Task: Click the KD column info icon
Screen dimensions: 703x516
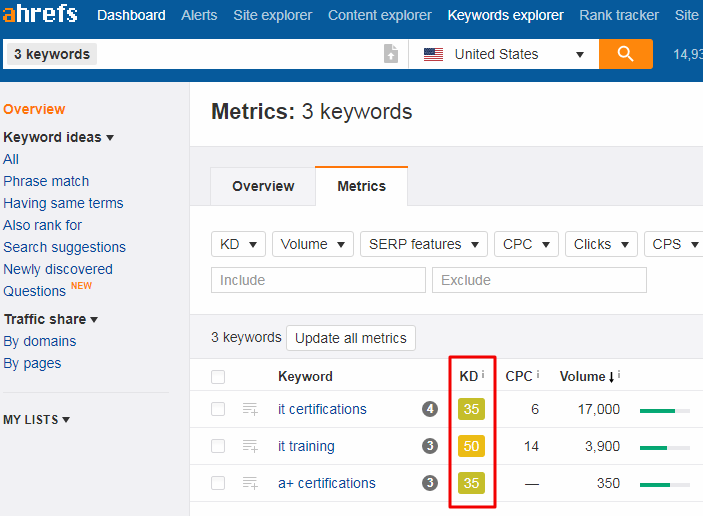Action: click(x=483, y=375)
